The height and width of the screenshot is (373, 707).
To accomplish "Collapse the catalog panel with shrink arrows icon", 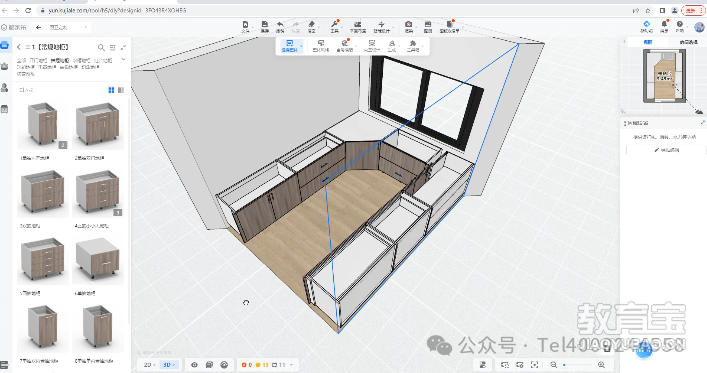I will pyautogui.click(x=123, y=47).
